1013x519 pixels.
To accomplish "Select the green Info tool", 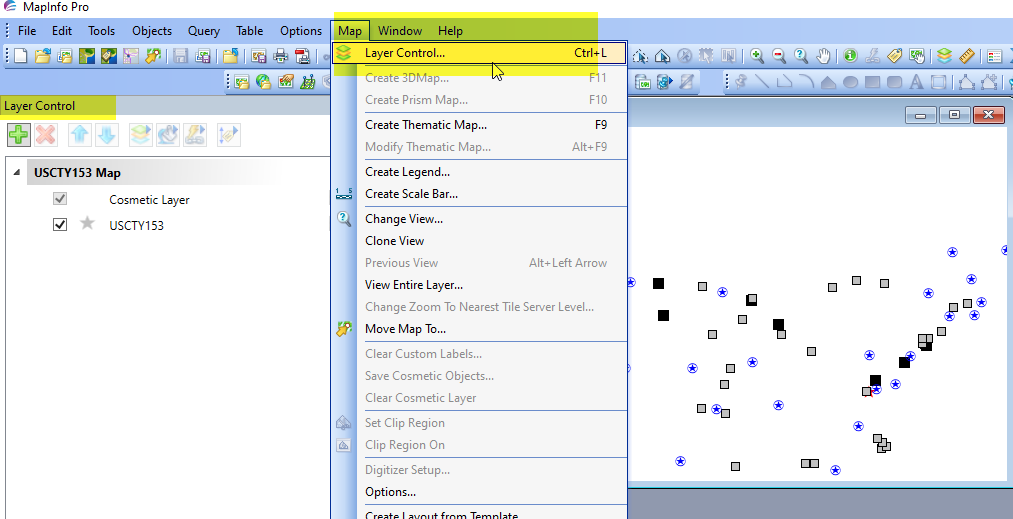I will tap(850, 56).
